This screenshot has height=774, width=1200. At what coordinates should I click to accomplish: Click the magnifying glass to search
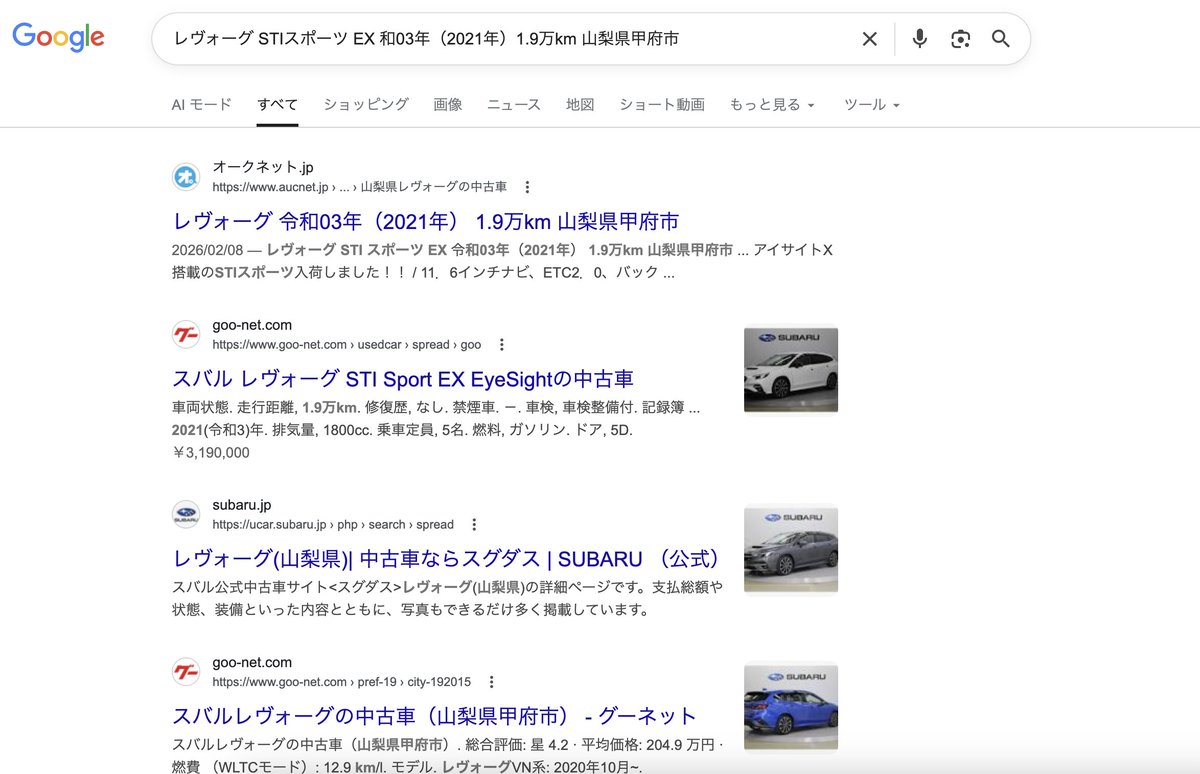click(x=1000, y=39)
